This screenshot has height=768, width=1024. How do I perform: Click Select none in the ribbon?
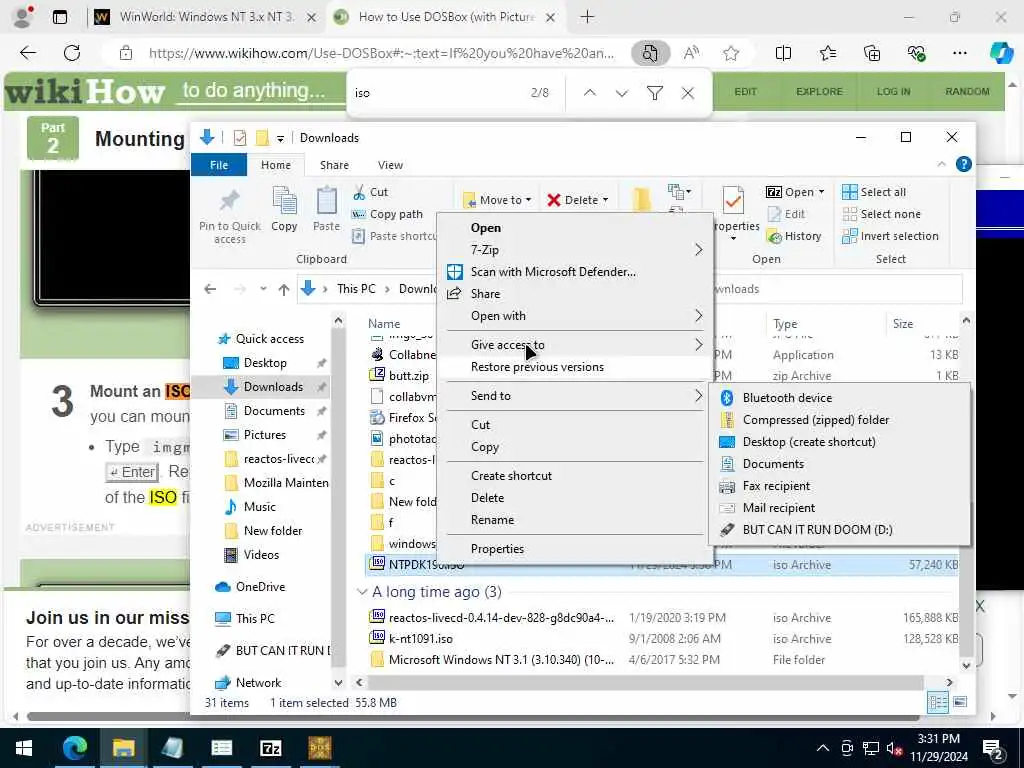[881, 214]
